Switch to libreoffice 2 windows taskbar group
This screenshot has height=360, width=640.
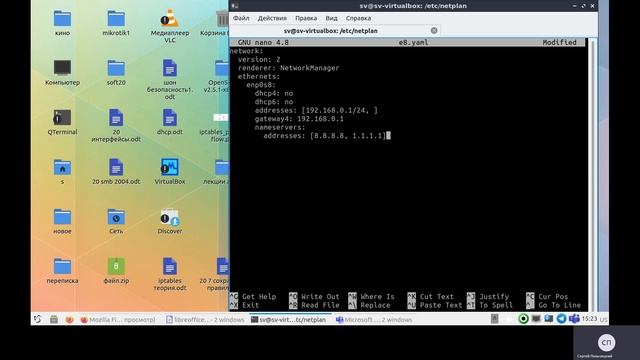click(205, 320)
